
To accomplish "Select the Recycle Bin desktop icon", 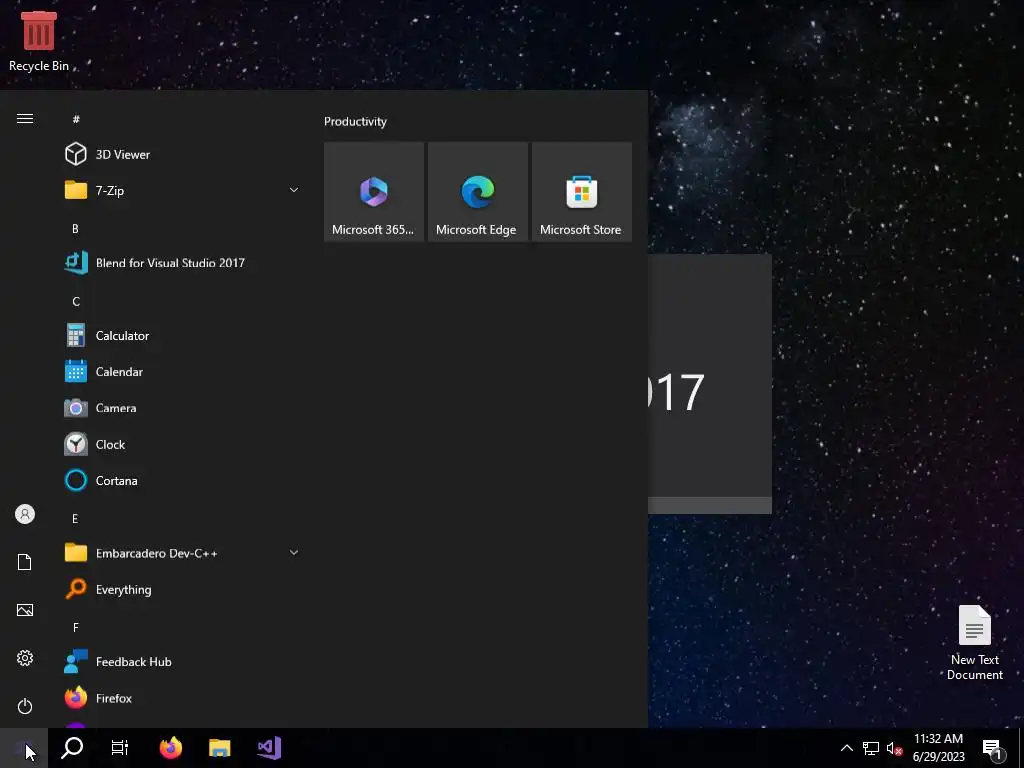I will (x=39, y=40).
